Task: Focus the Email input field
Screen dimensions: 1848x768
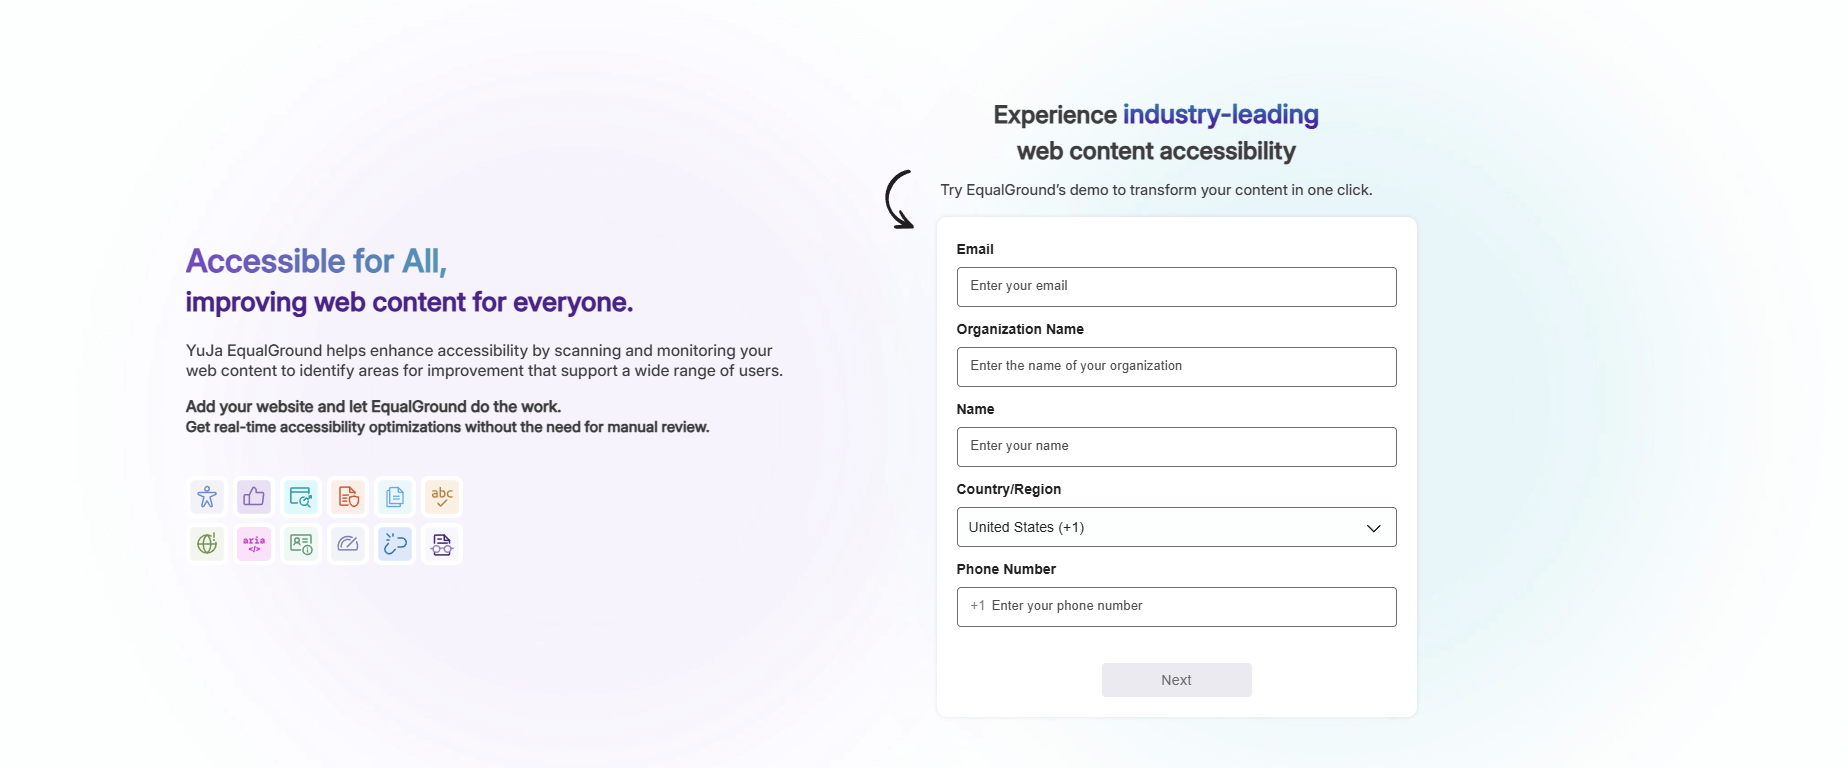Action: click(1176, 287)
